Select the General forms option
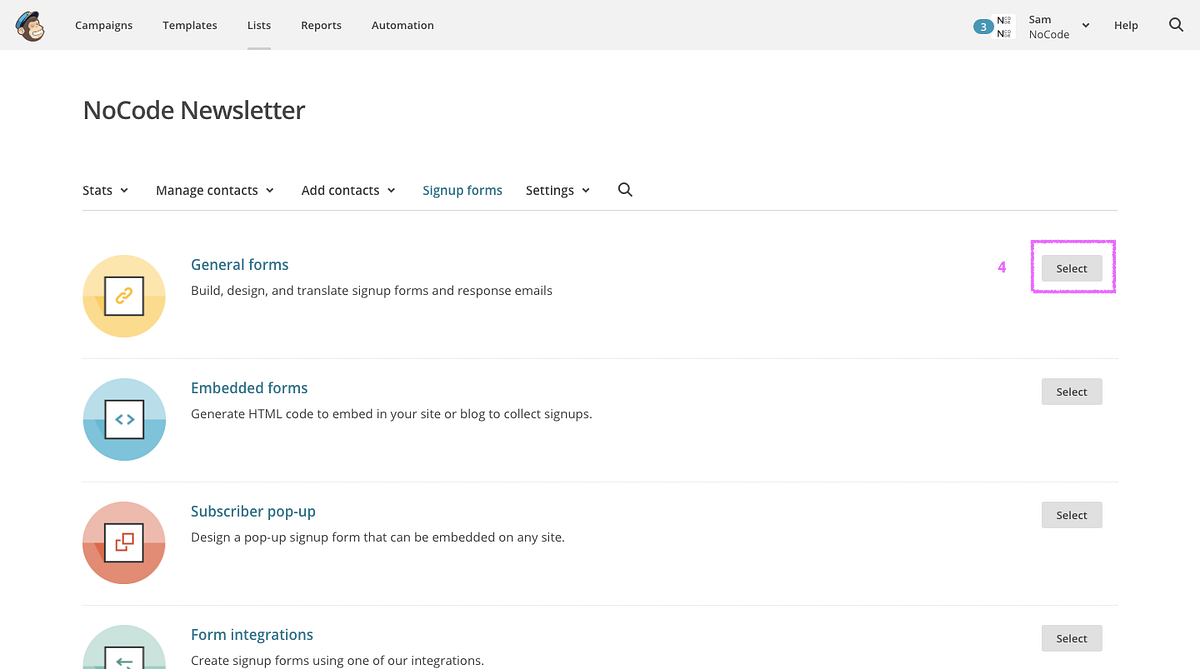Viewport: 1200px width, 669px height. 1072,268
